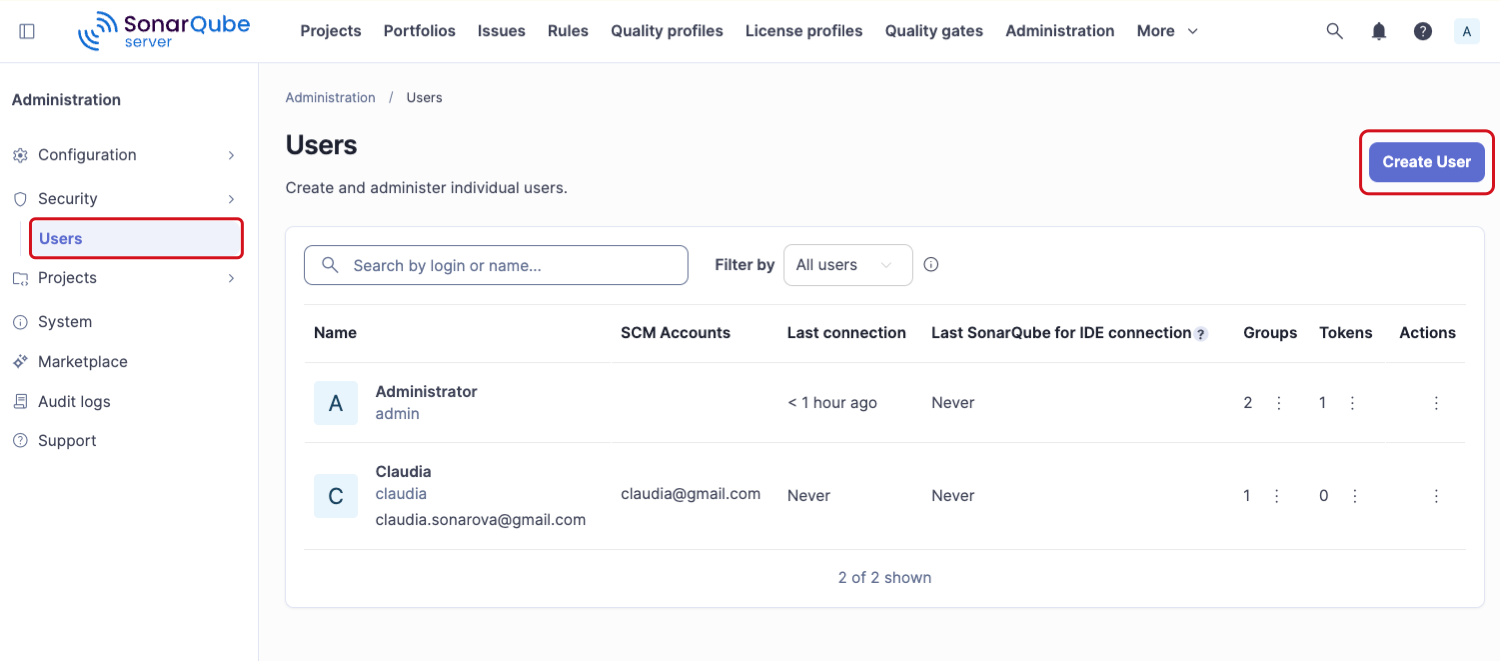This screenshot has height=661, width=1500.
Task: Open Rules in top navigation
Action: [568, 31]
